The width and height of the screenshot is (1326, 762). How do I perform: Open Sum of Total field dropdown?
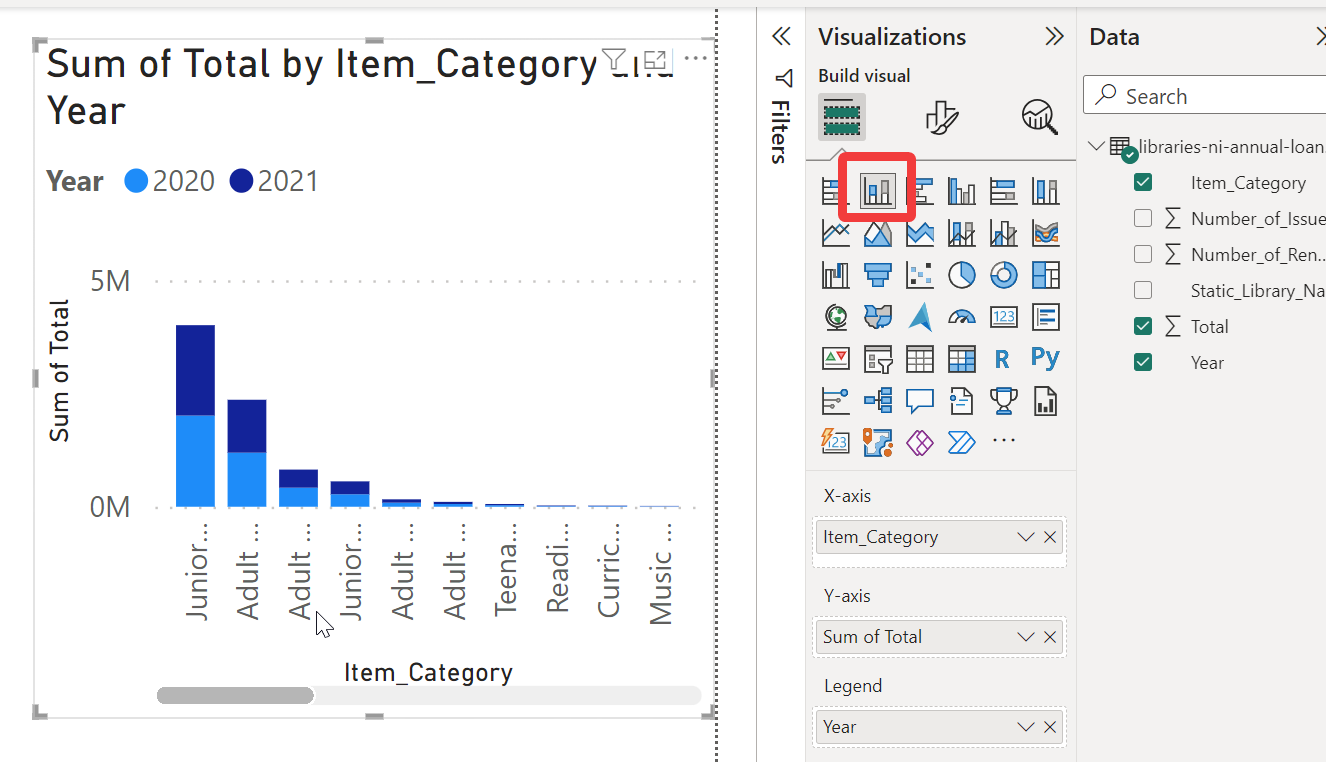[x=1025, y=637]
